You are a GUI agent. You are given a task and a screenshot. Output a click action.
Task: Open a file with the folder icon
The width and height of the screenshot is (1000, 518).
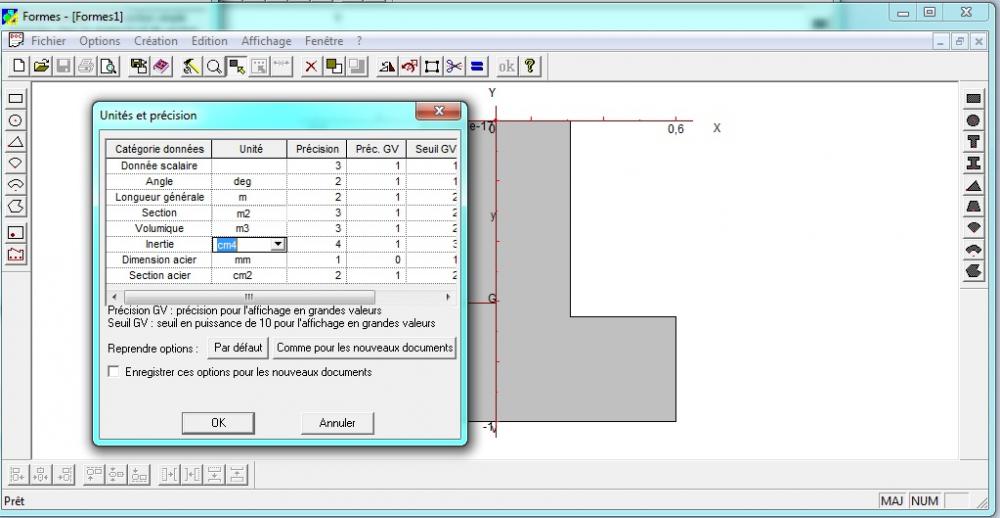point(42,66)
